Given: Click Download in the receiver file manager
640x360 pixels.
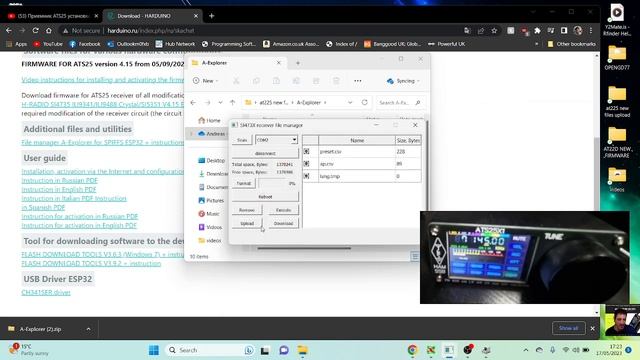Looking at the screenshot, I should [x=283, y=223].
